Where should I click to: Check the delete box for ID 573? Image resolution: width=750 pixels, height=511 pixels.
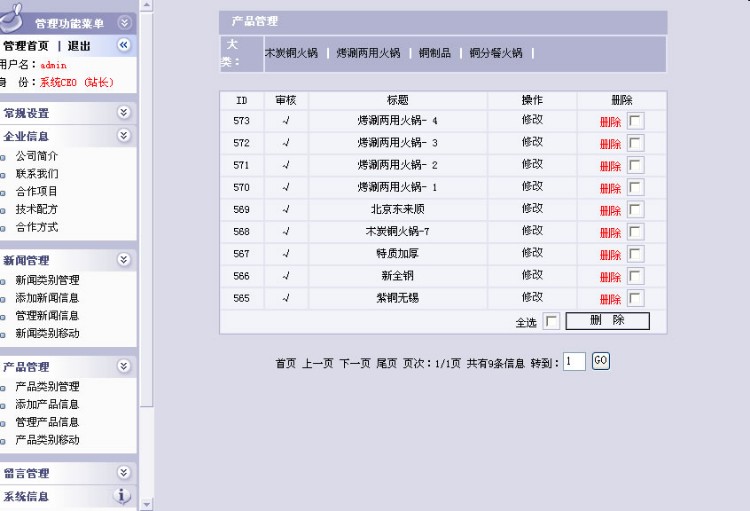(x=635, y=121)
